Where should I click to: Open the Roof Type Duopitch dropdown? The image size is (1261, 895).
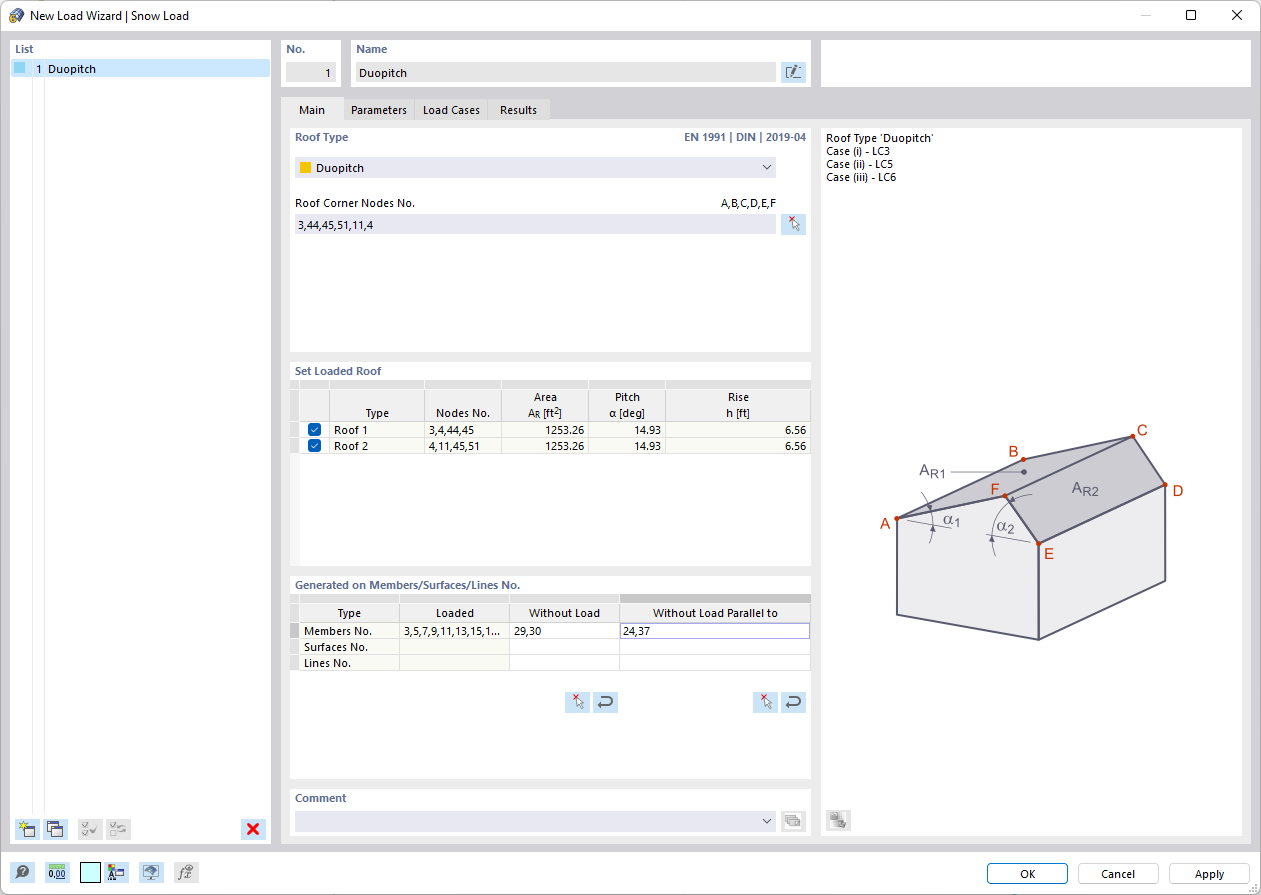tap(535, 168)
